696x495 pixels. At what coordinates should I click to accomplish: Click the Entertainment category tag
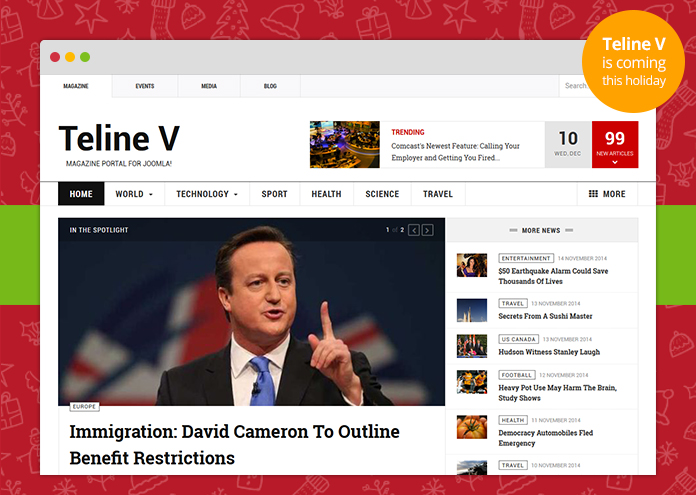(x=526, y=258)
